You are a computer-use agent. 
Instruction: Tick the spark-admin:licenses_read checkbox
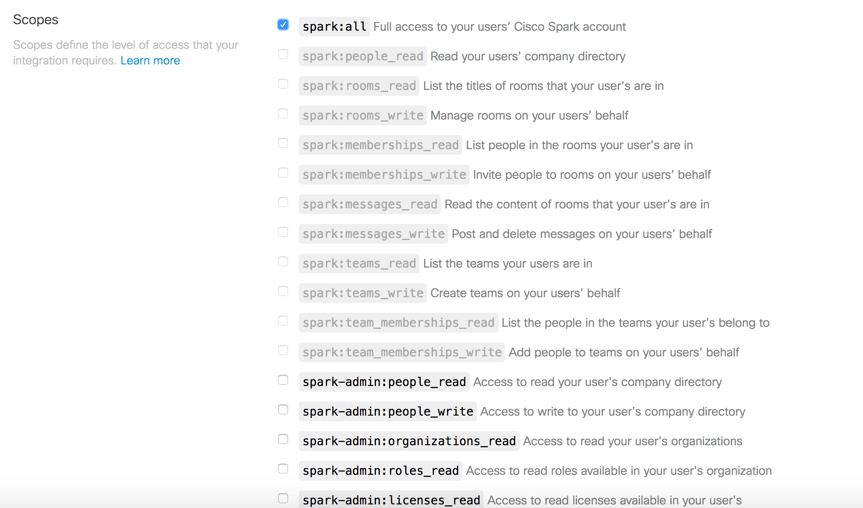point(283,499)
